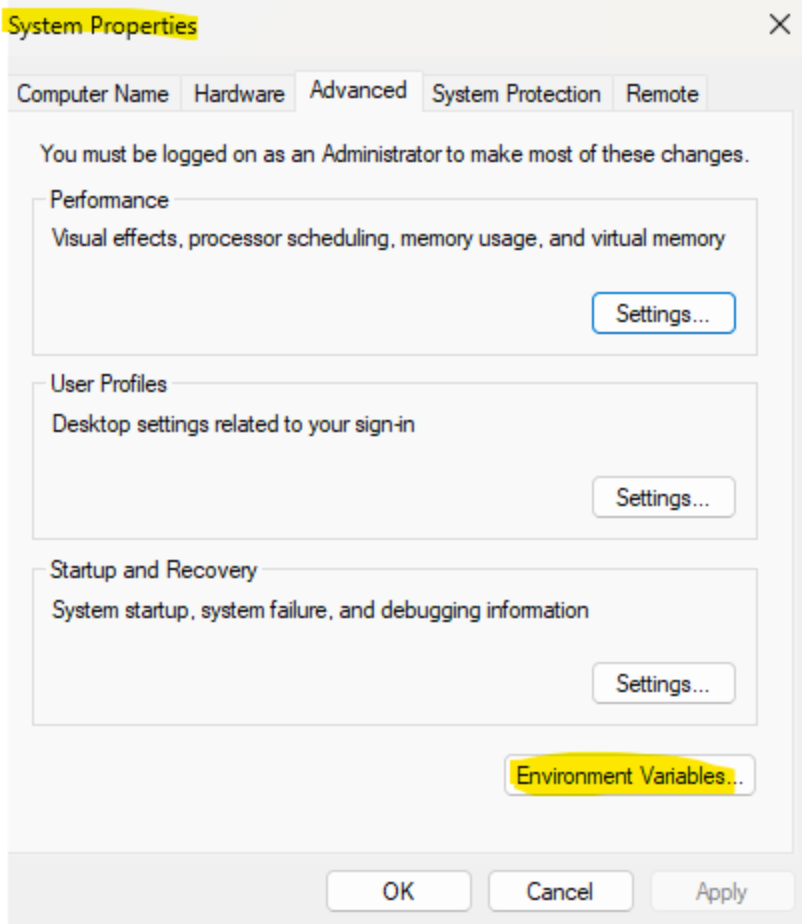Click the desktop settings sign-in description

pos(233,424)
